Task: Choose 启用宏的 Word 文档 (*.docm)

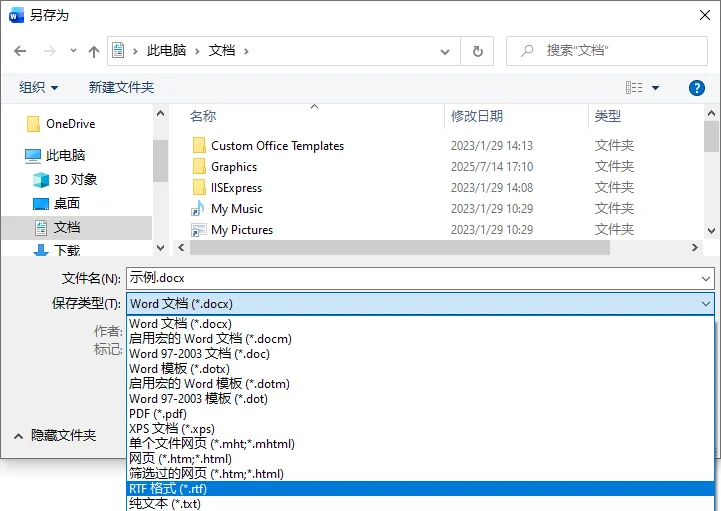Action: coord(420,339)
